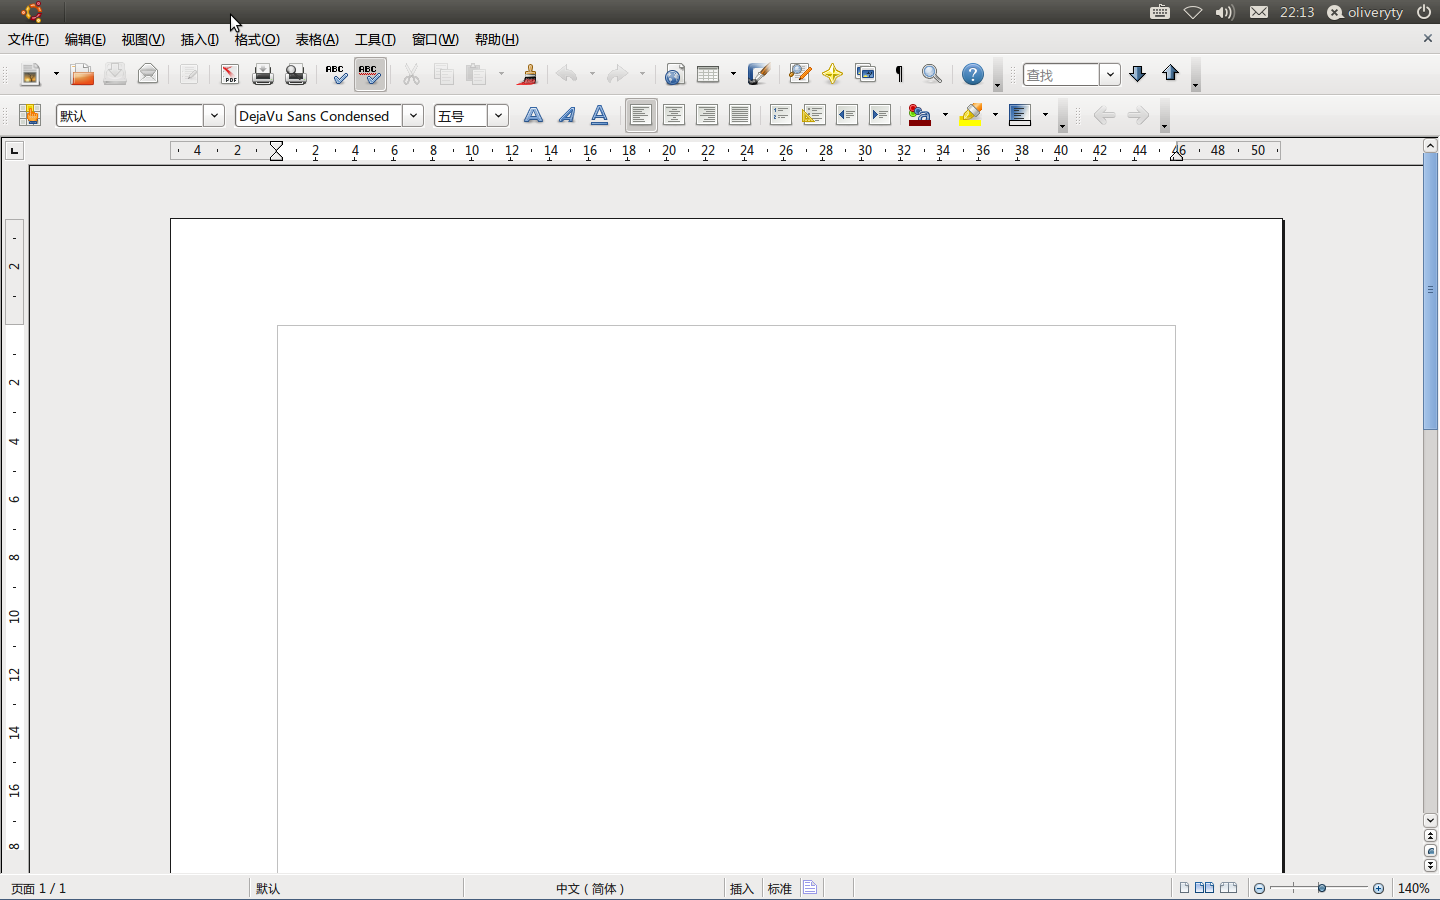Click the Print File Directly icon
The width and height of the screenshot is (1440, 900).
tap(263, 74)
